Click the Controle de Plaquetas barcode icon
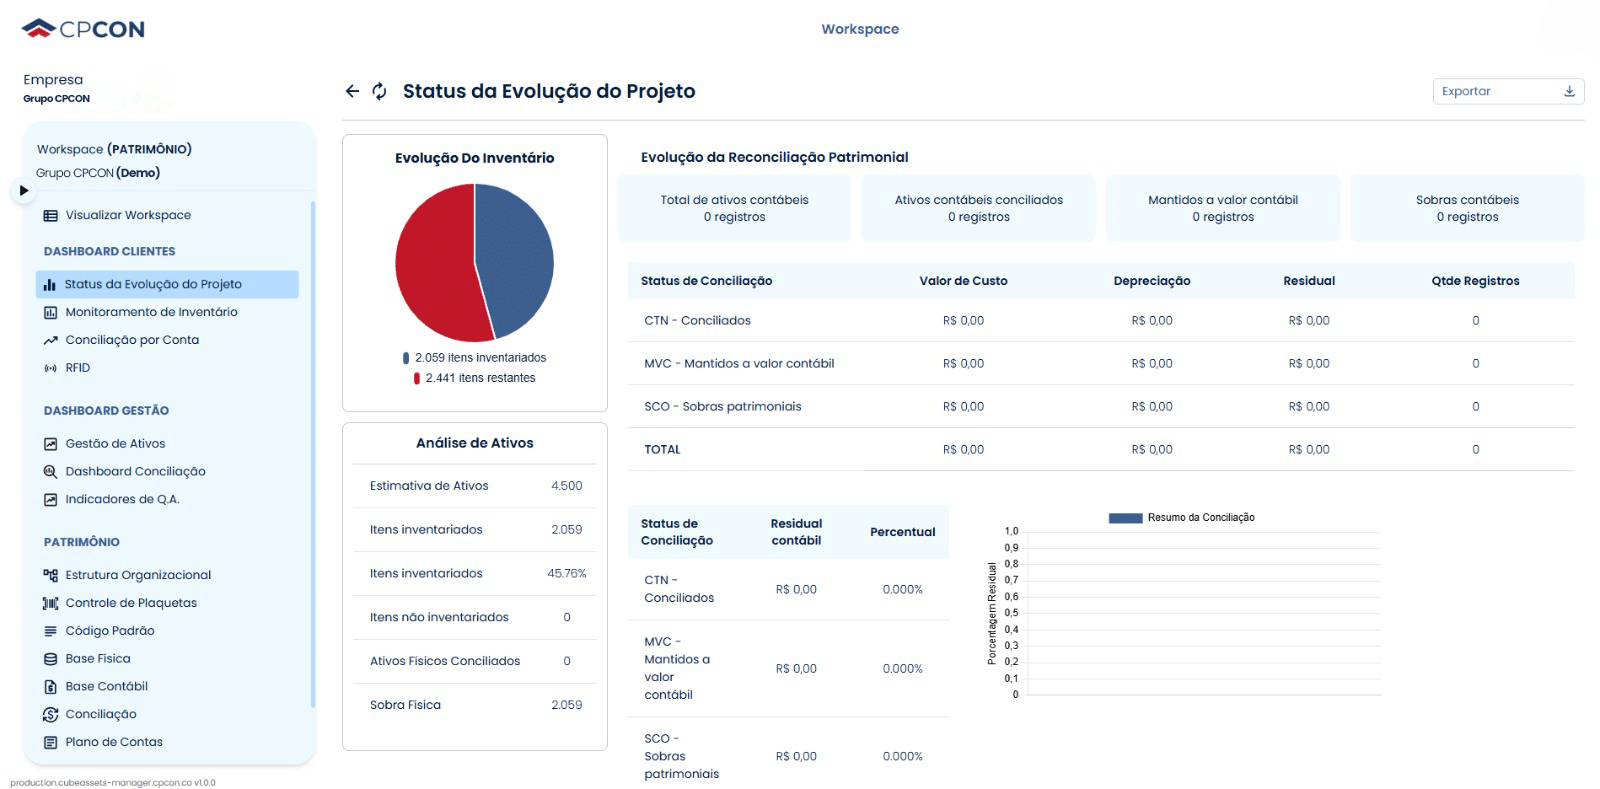Screen dimensions: 1600x789 point(50,603)
